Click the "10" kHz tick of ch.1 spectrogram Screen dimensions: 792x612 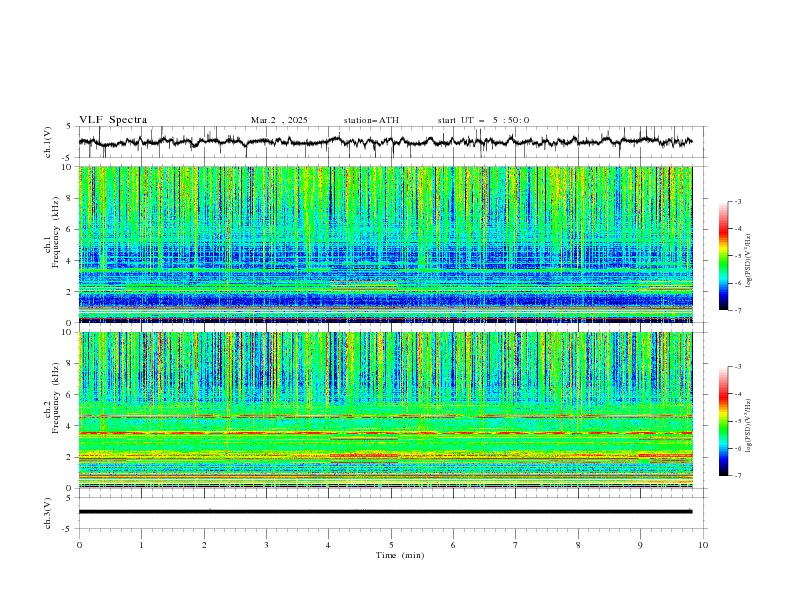[68, 167]
